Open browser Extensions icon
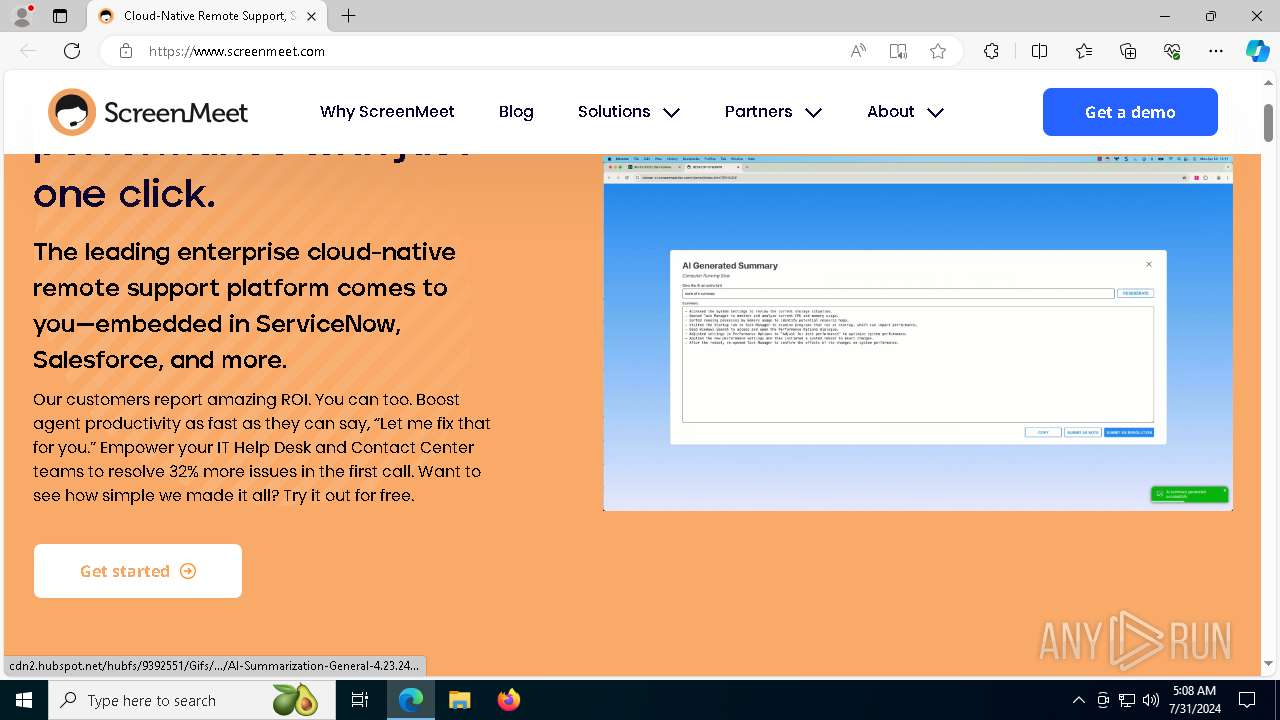The height and width of the screenshot is (720, 1280). click(x=991, y=51)
